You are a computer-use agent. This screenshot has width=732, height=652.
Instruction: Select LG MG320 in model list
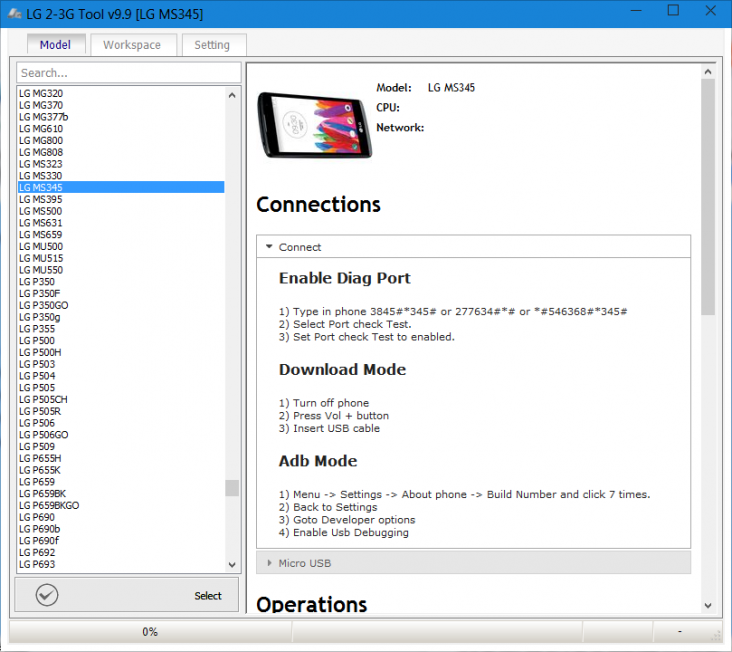[x=121, y=93]
